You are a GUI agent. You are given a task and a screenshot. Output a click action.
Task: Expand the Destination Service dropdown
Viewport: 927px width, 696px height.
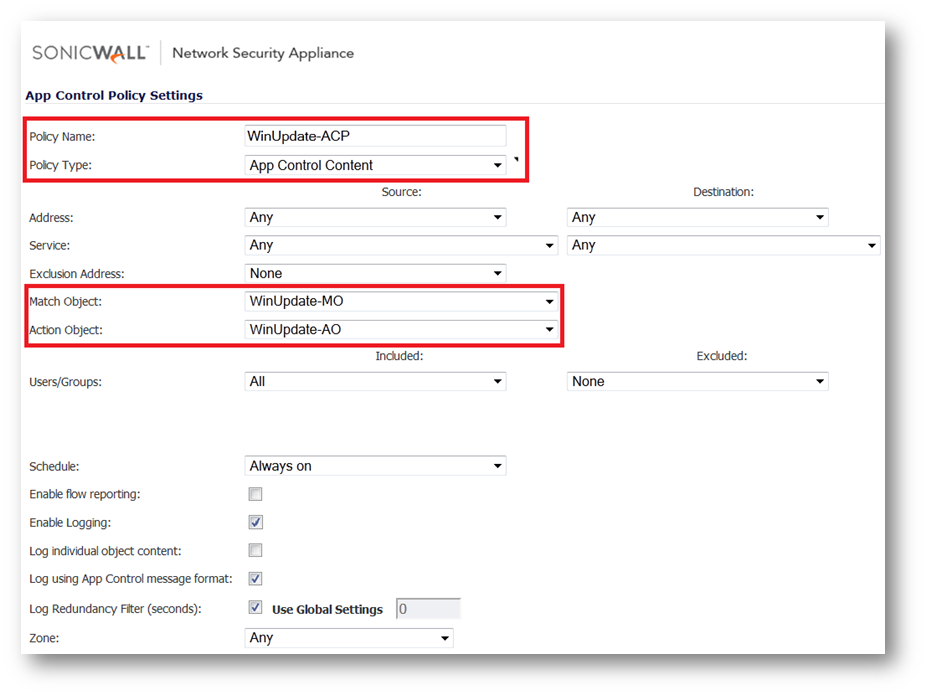coord(723,245)
